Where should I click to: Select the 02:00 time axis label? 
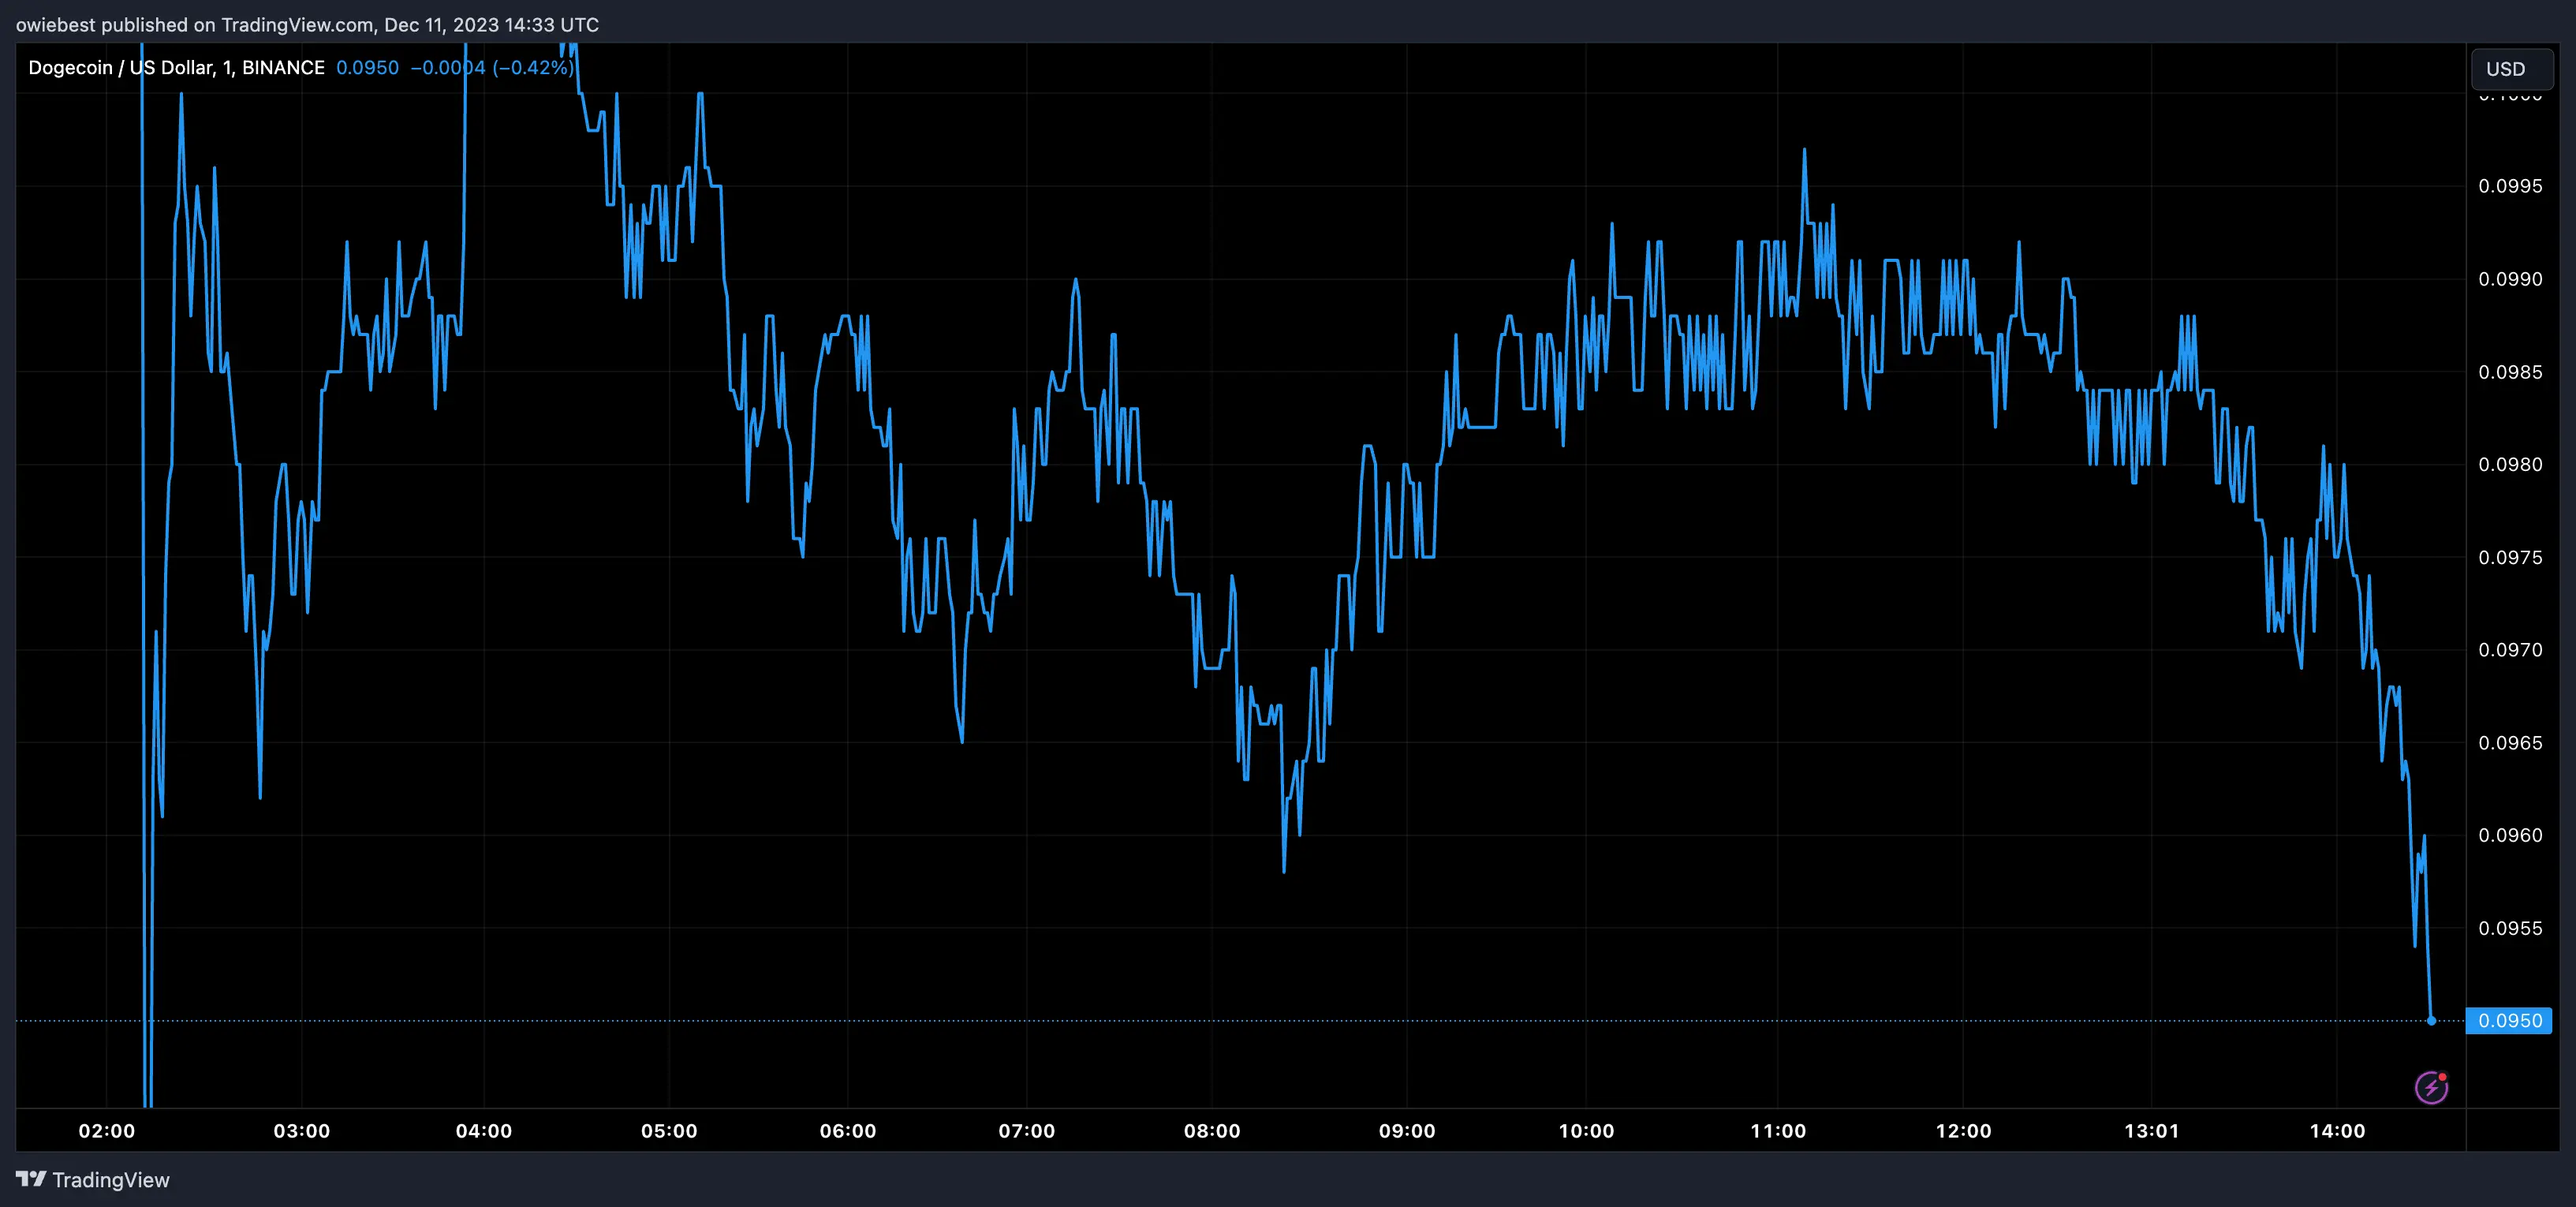(107, 1131)
